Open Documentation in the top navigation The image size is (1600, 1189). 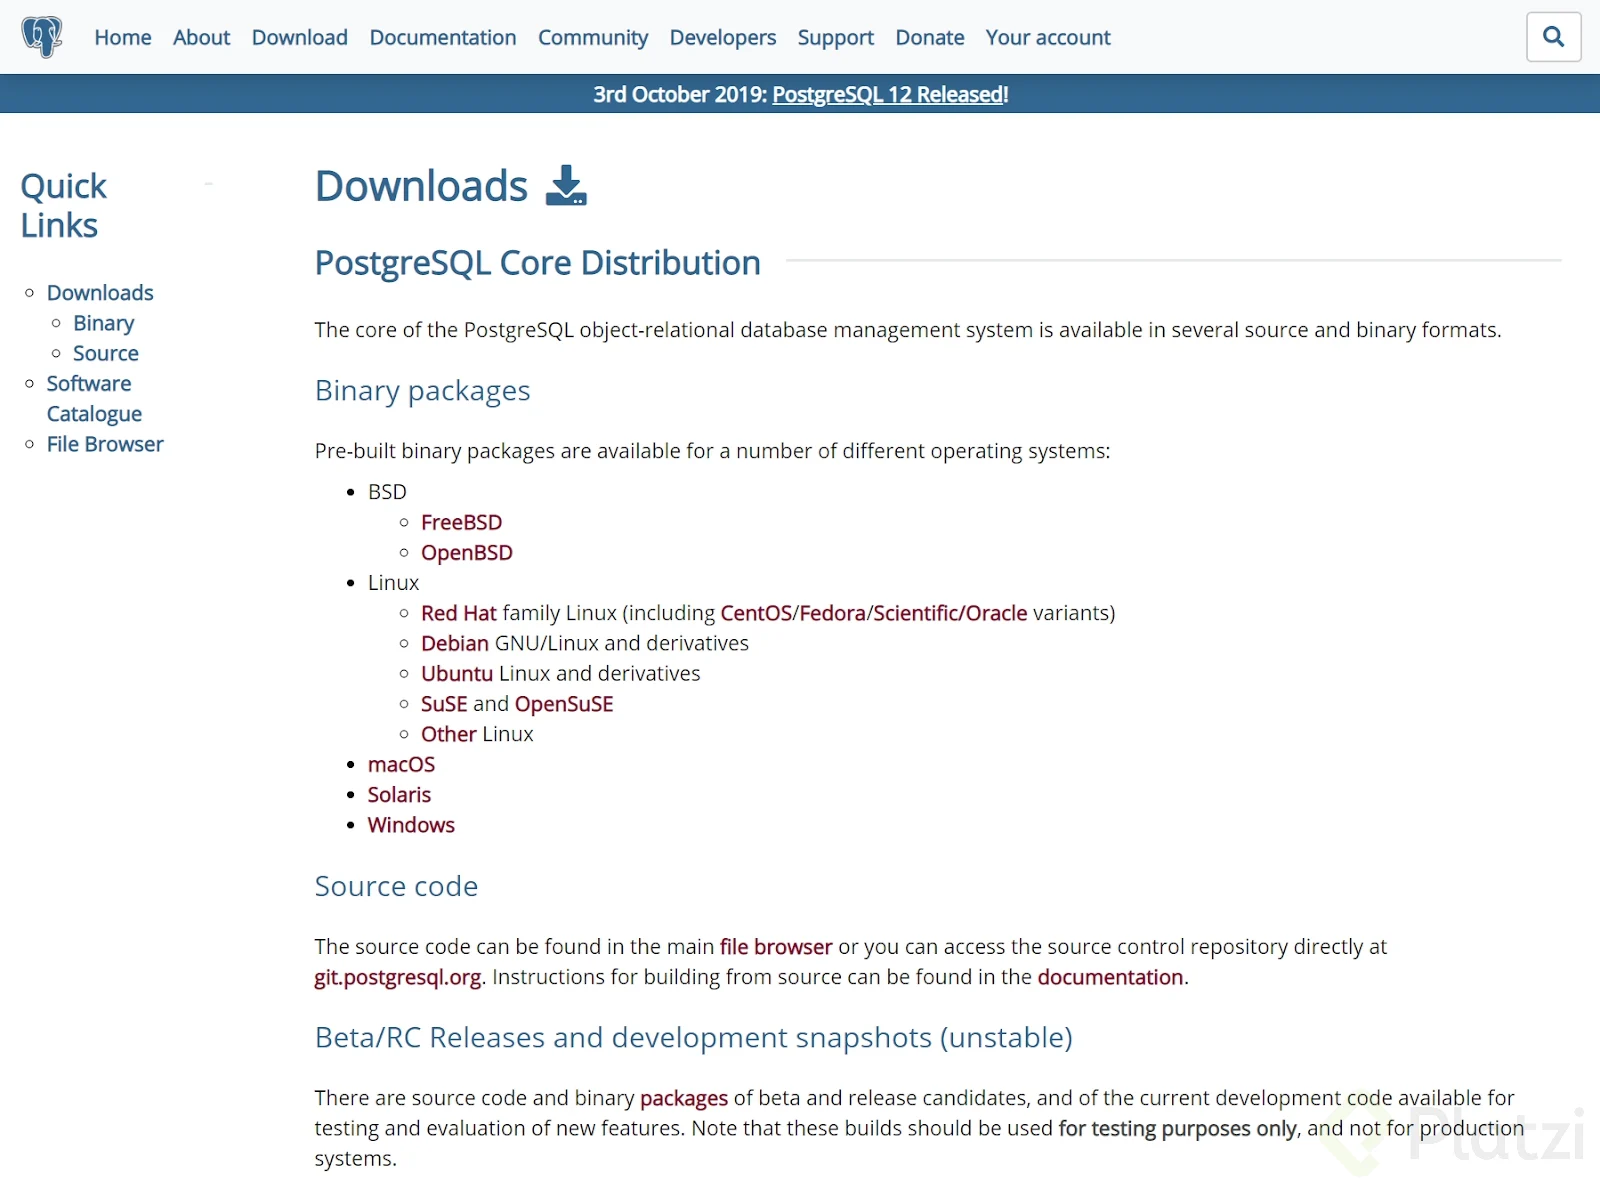tap(443, 37)
